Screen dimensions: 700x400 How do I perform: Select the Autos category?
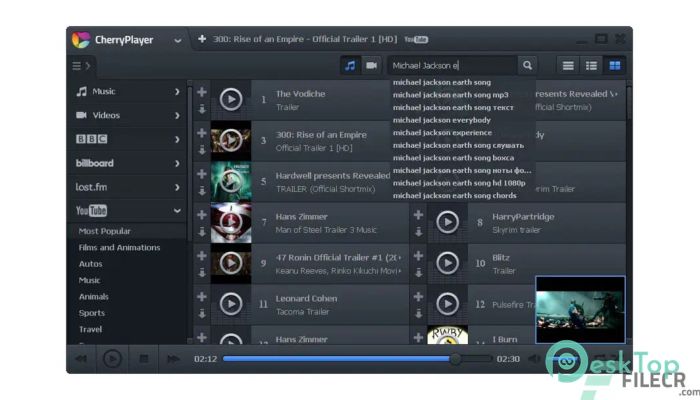tap(91, 264)
